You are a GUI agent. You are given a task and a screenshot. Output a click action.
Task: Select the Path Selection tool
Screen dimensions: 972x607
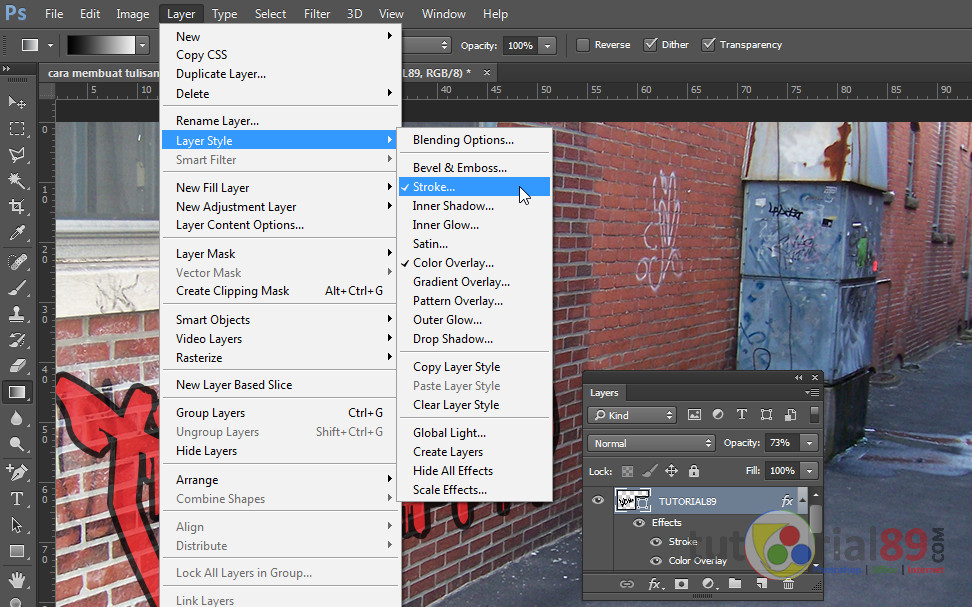(17, 525)
